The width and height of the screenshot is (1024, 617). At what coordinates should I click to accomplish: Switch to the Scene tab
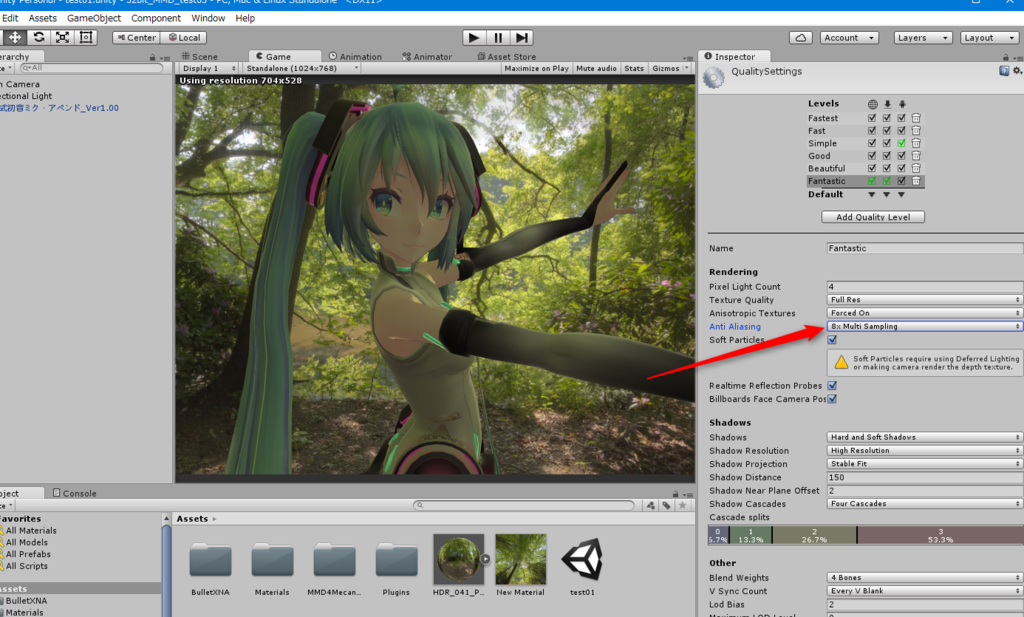[x=200, y=57]
